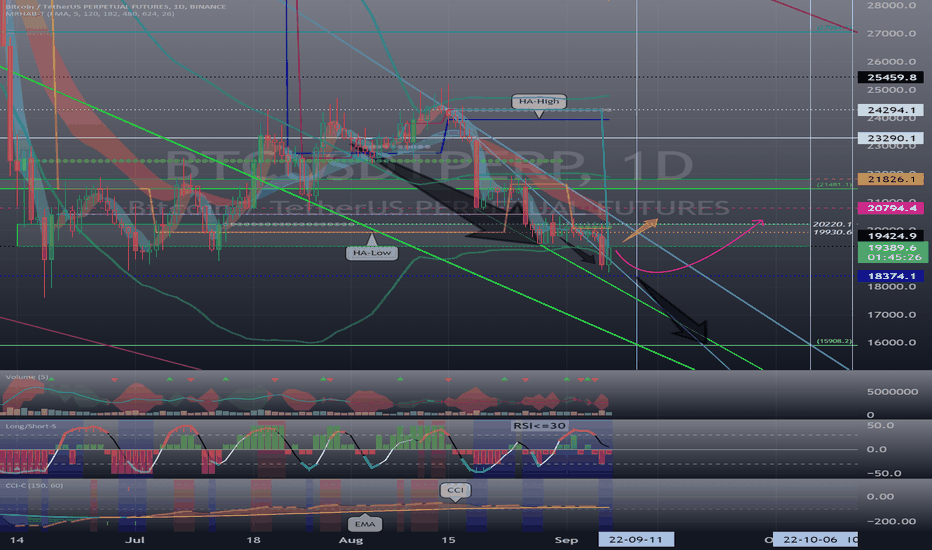Click the 19930.6 level annotation
The image size is (932, 550).
(833, 232)
